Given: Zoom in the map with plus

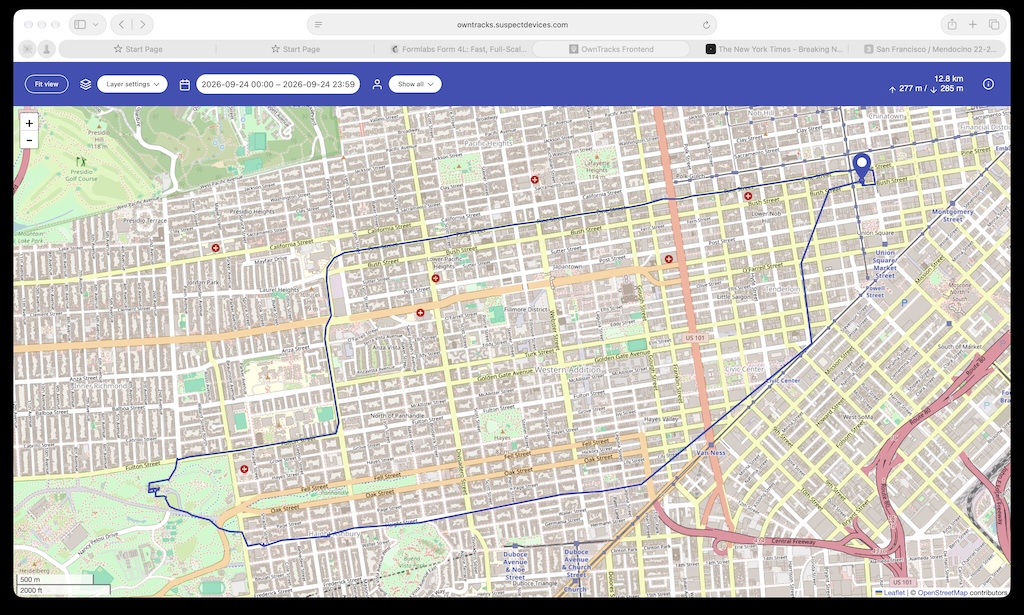Looking at the screenshot, I should click(x=29, y=123).
